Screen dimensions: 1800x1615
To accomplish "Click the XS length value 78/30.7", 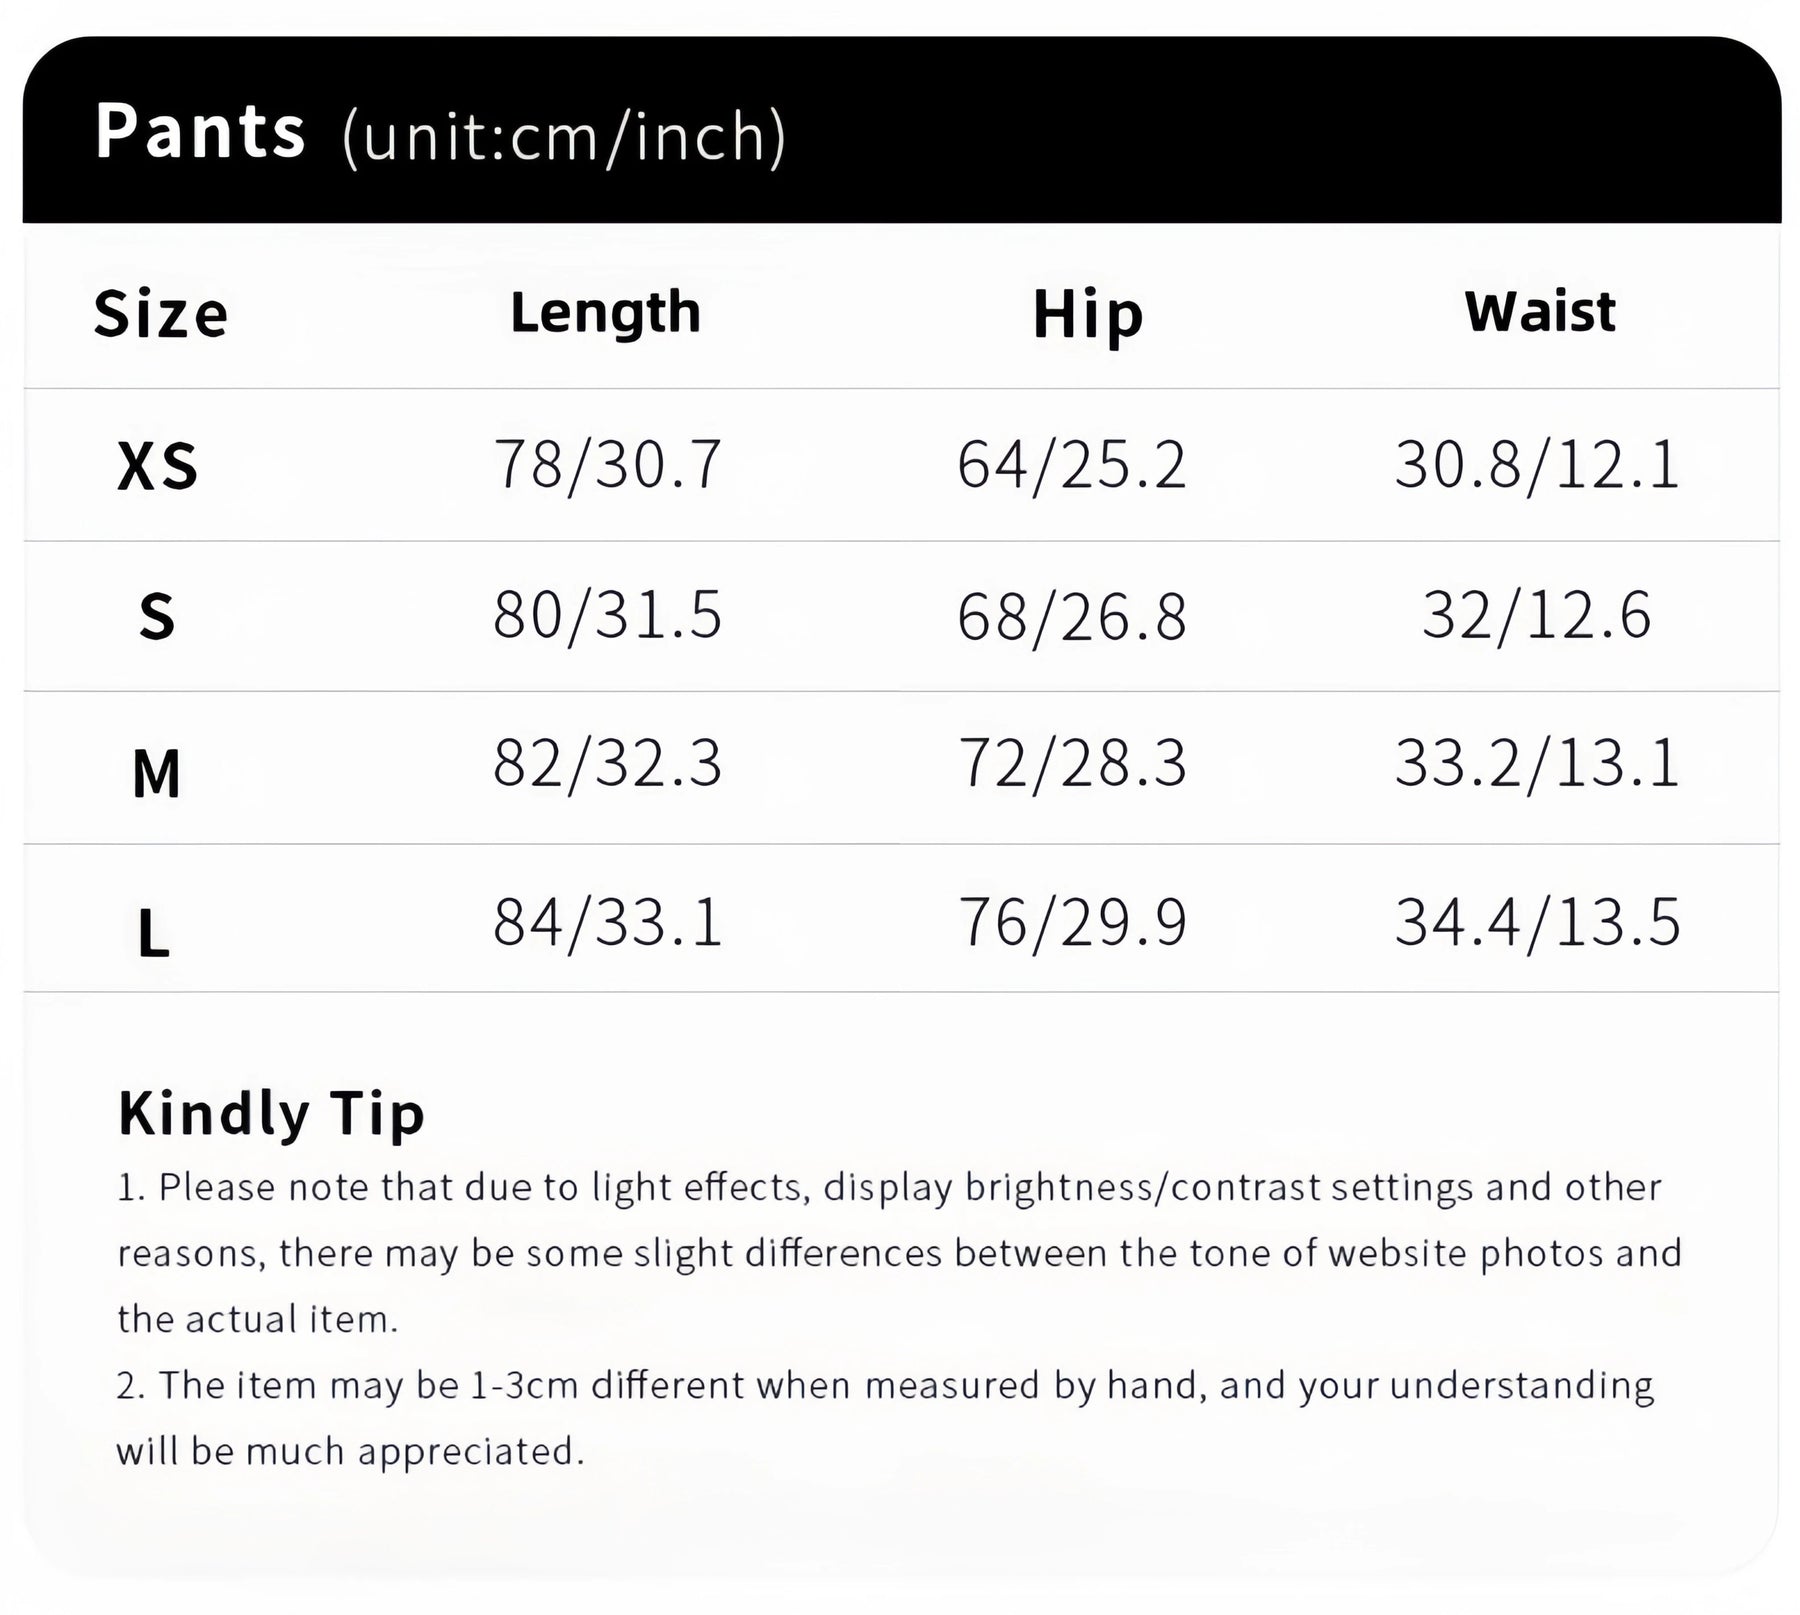I will (607, 465).
